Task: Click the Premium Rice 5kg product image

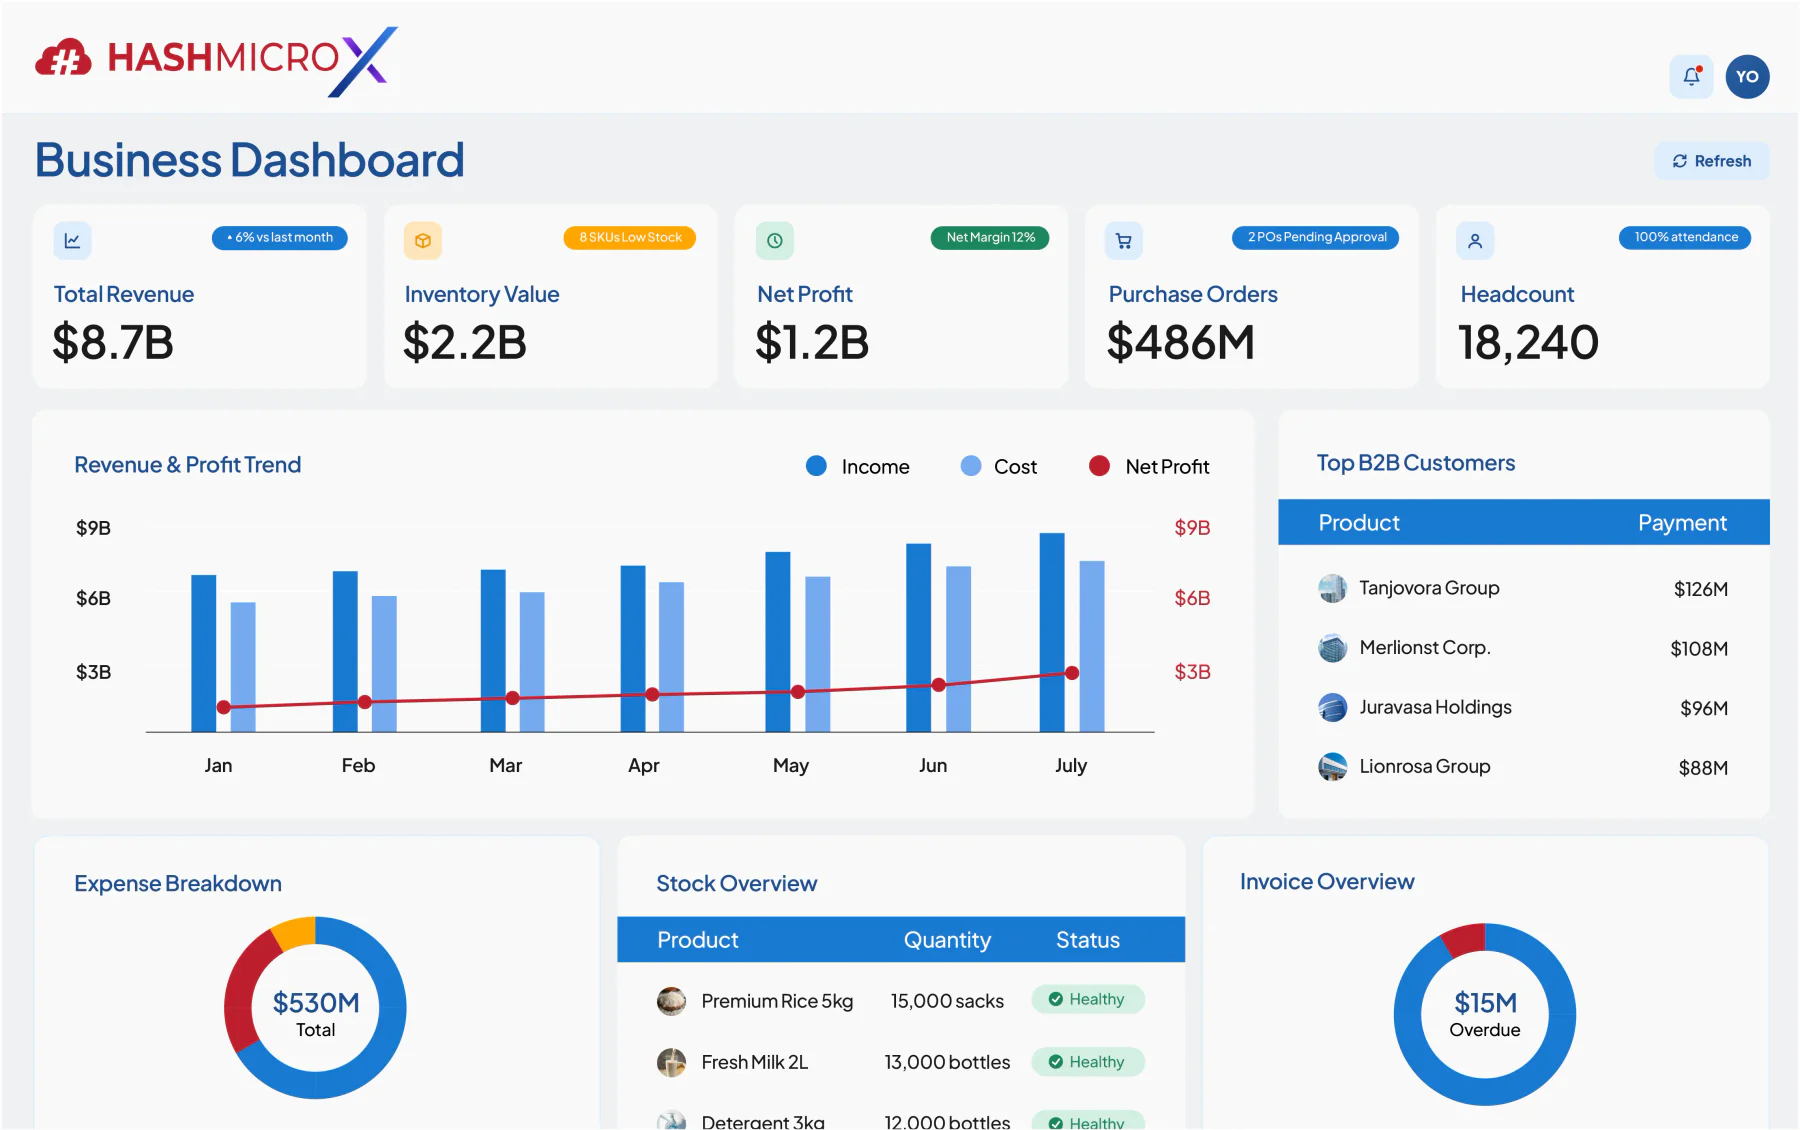Action: (671, 1001)
